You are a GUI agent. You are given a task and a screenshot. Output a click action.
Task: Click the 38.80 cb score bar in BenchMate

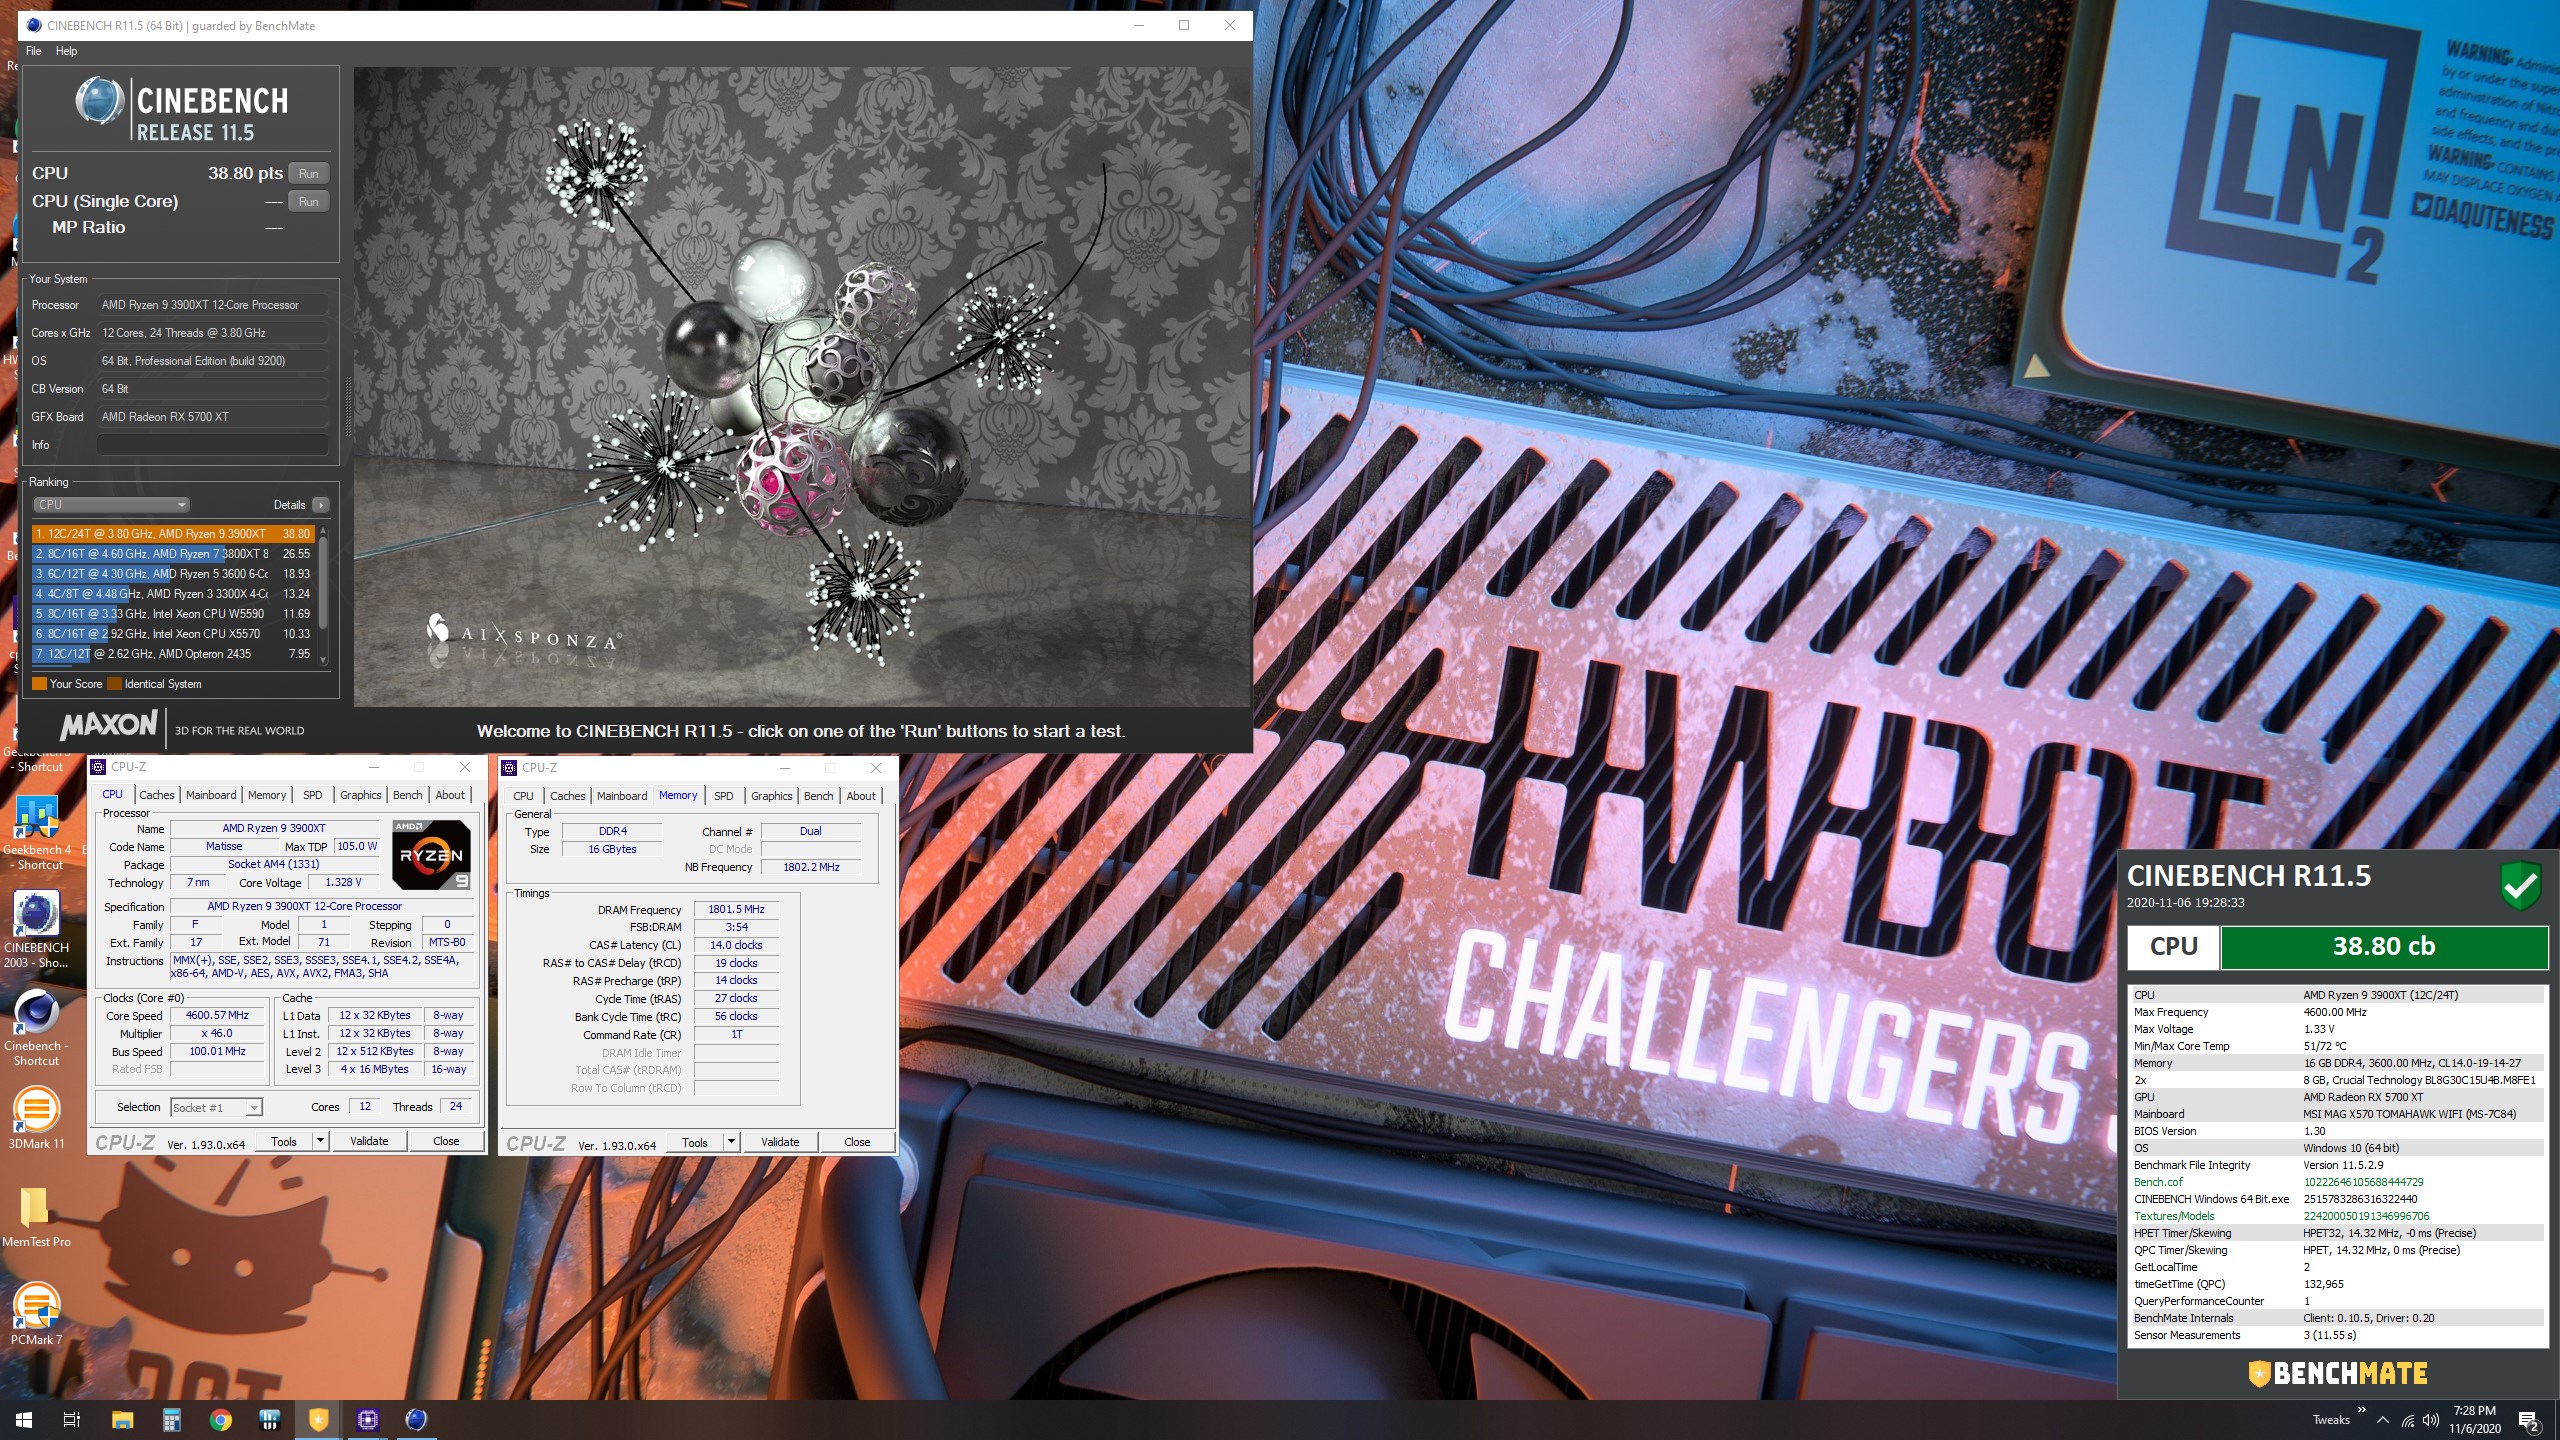pyautogui.click(x=2383, y=947)
